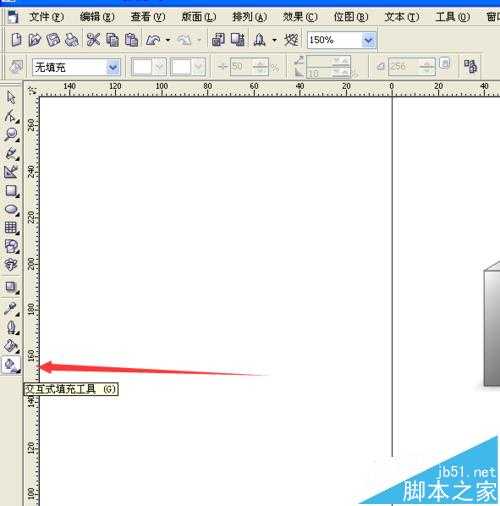
Task: Select the Zoom magnifier tool
Action: tap(11, 134)
